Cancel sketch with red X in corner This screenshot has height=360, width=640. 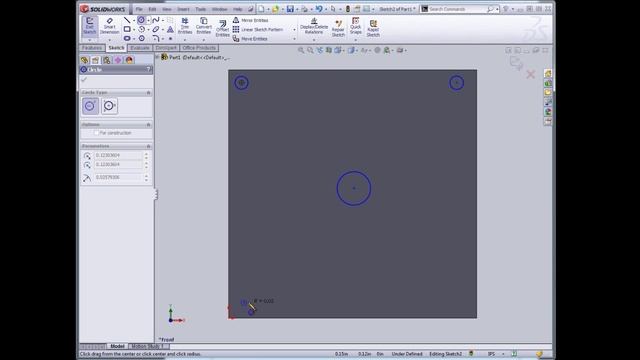point(530,74)
